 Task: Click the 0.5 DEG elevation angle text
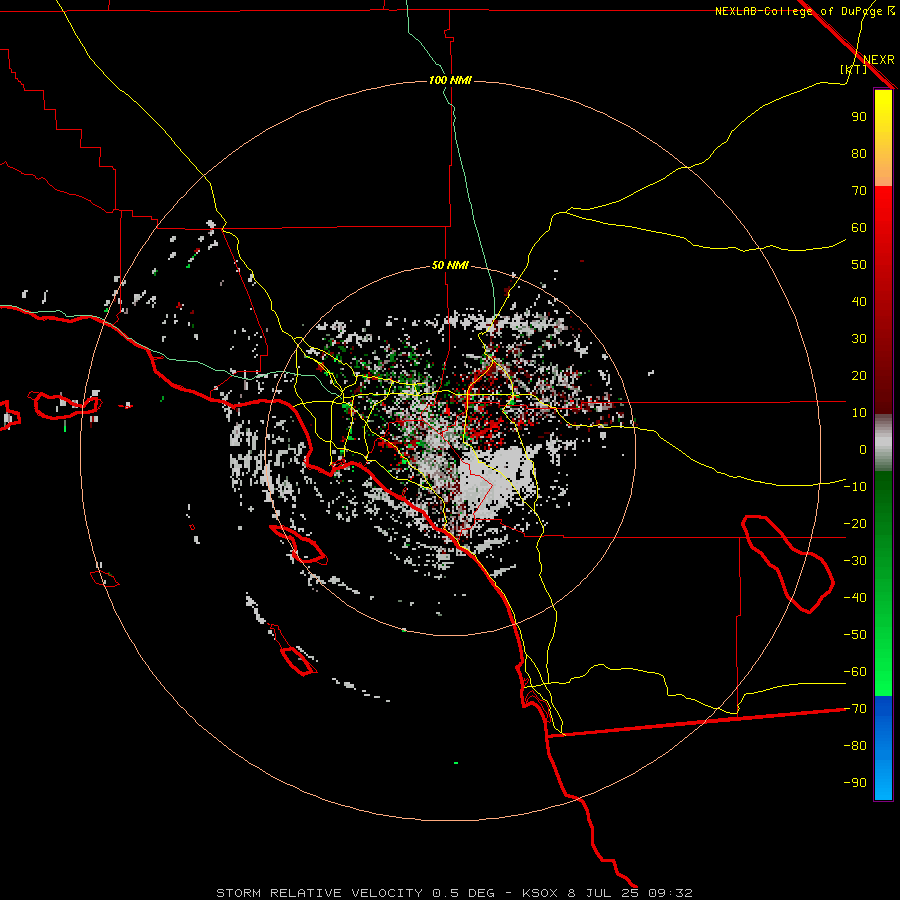pos(463,893)
